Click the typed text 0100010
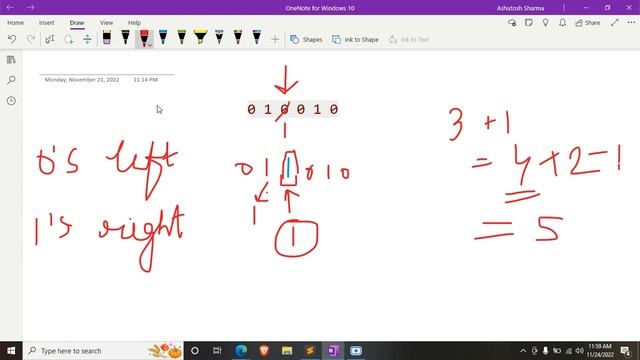 tap(293, 109)
